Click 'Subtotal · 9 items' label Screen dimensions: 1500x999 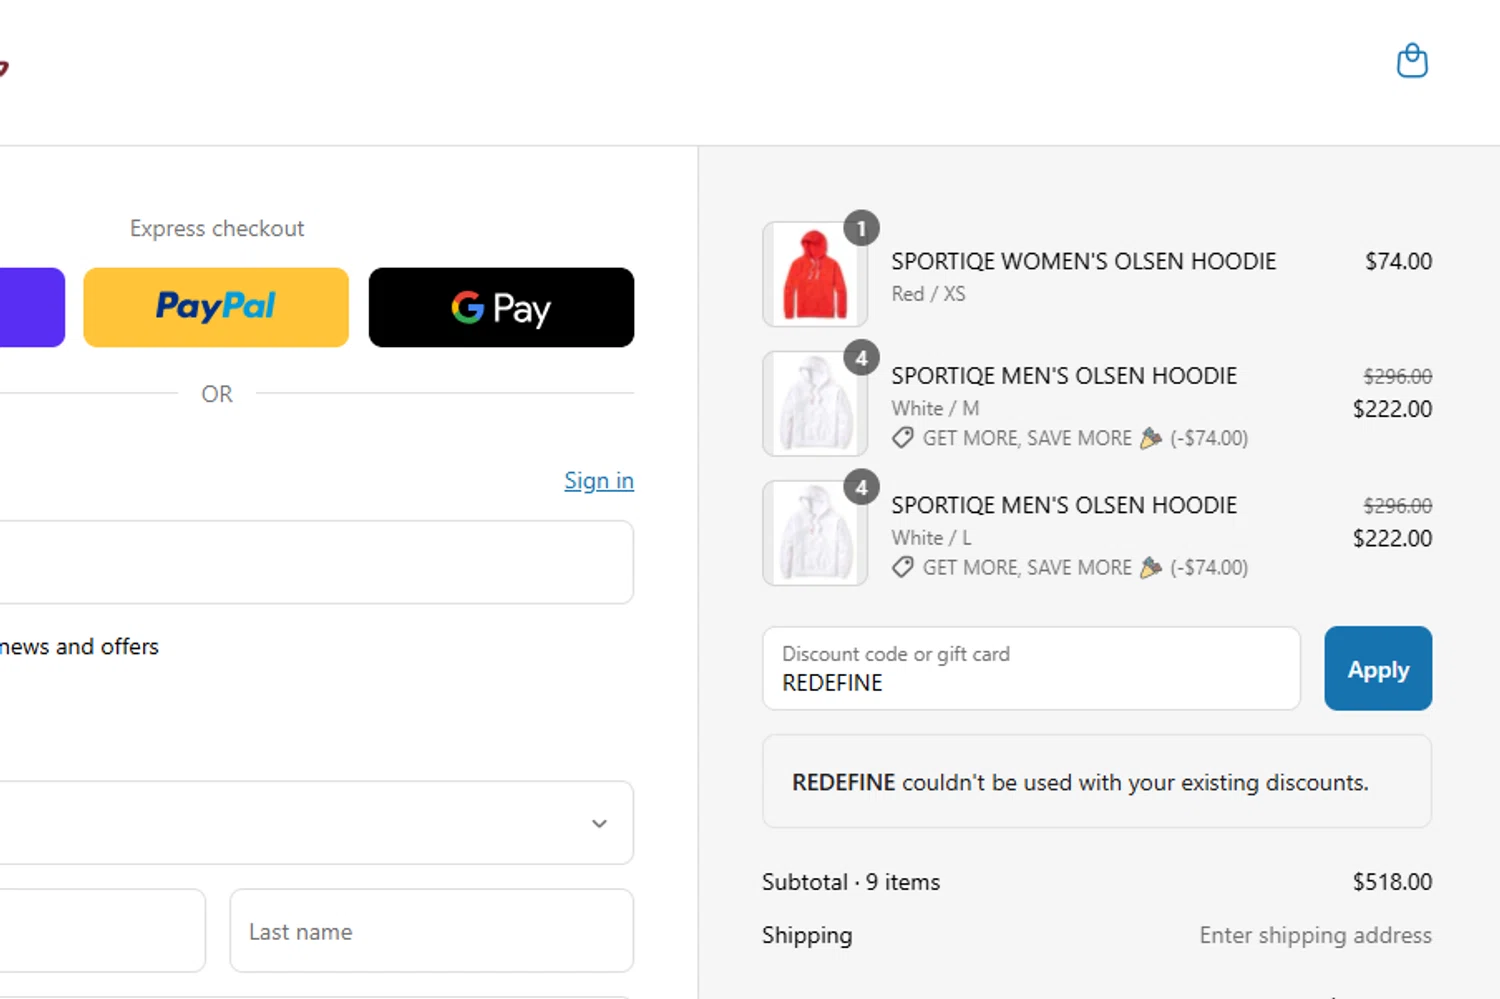851,882
